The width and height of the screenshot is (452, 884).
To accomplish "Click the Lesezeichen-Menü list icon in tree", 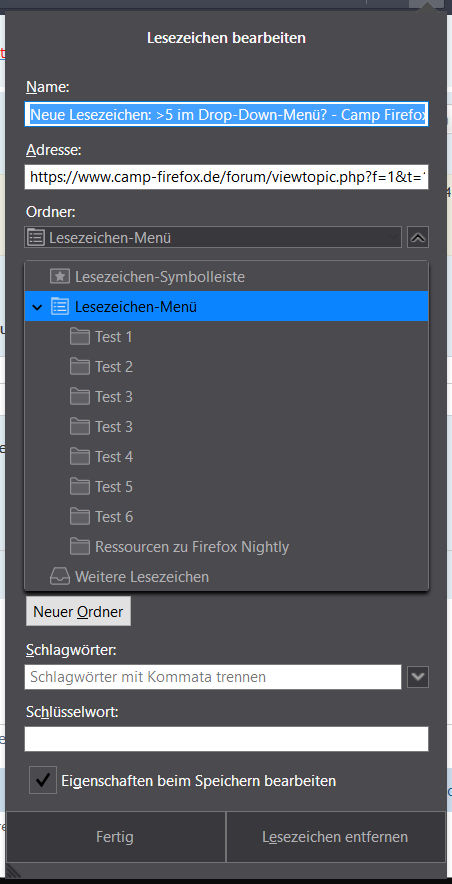I will coord(60,307).
